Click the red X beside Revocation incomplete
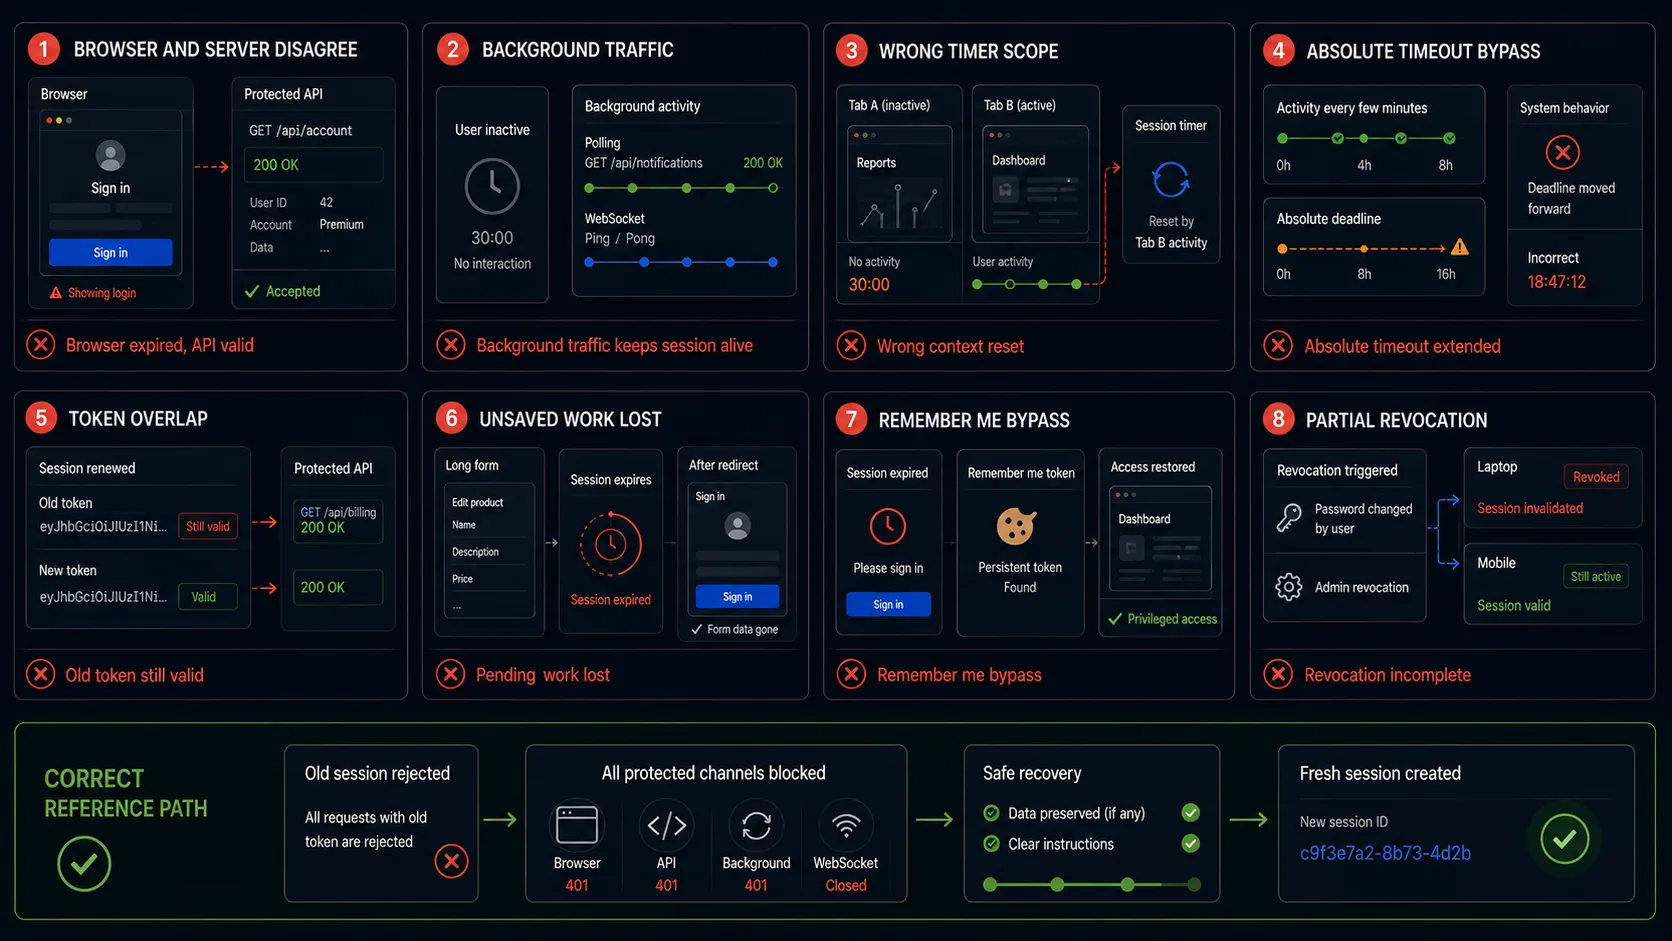 (1278, 674)
